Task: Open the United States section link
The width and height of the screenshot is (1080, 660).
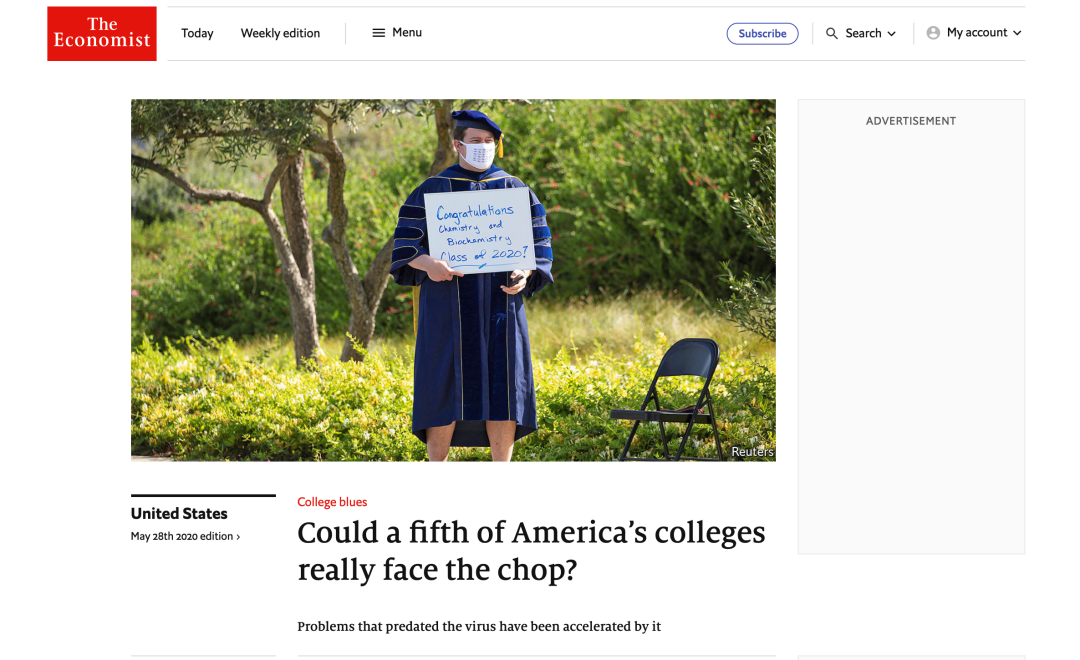Action: pyautogui.click(x=179, y=513)
